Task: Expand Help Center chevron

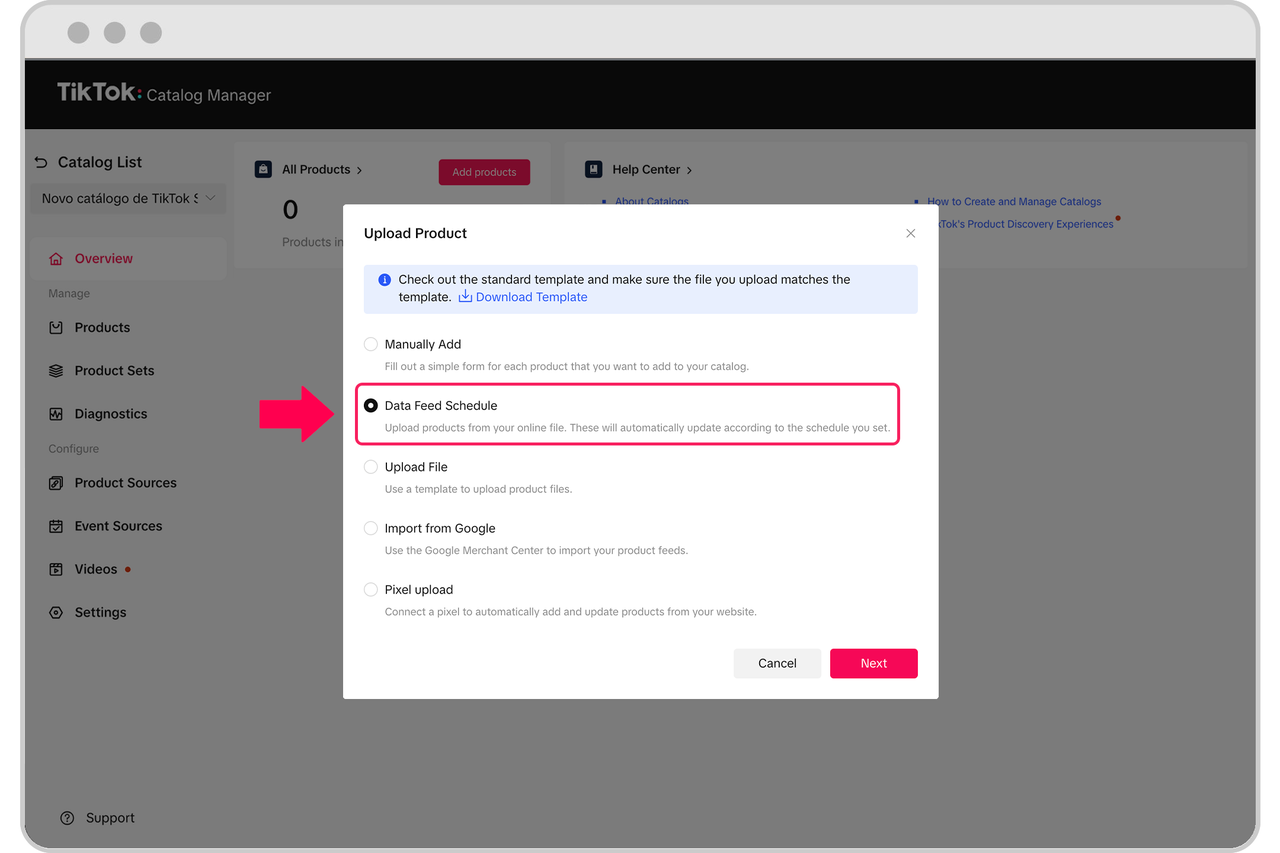Action: point(689,170)
